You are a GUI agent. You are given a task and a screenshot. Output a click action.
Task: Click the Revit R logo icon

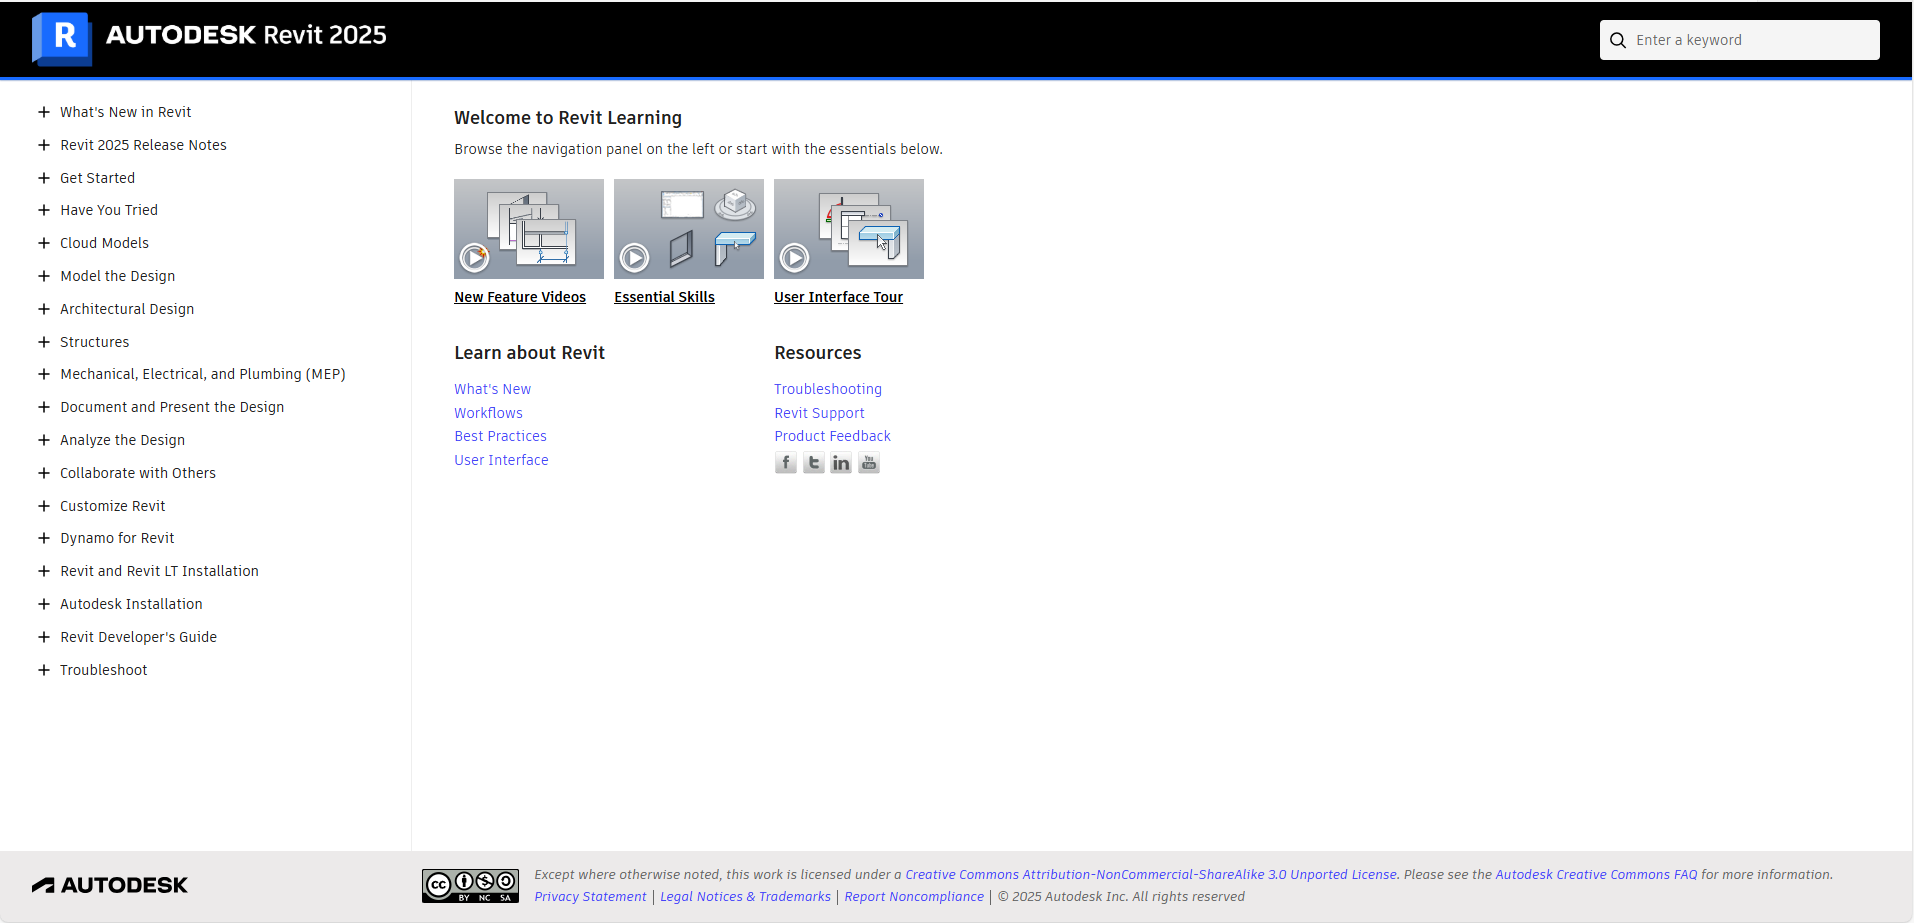click(62, 38)
